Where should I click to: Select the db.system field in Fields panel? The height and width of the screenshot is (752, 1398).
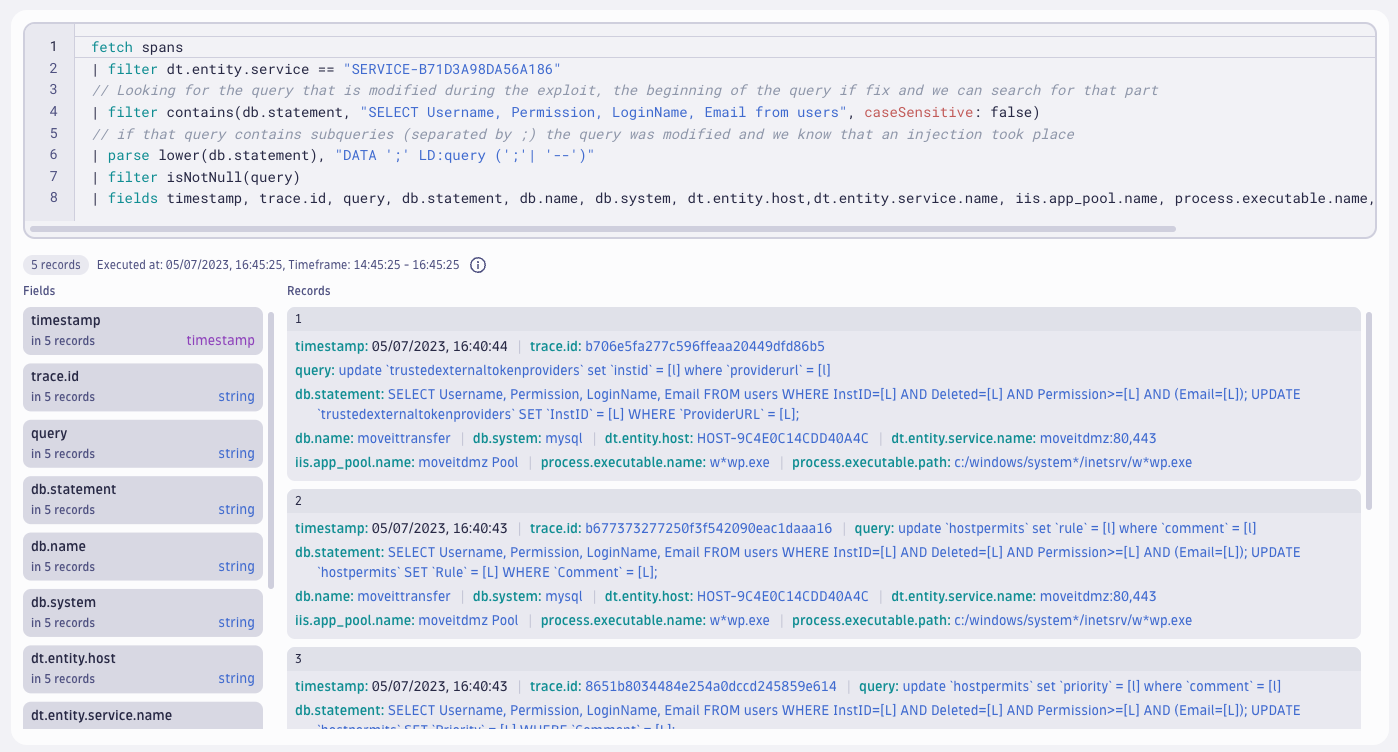(142, 612)
